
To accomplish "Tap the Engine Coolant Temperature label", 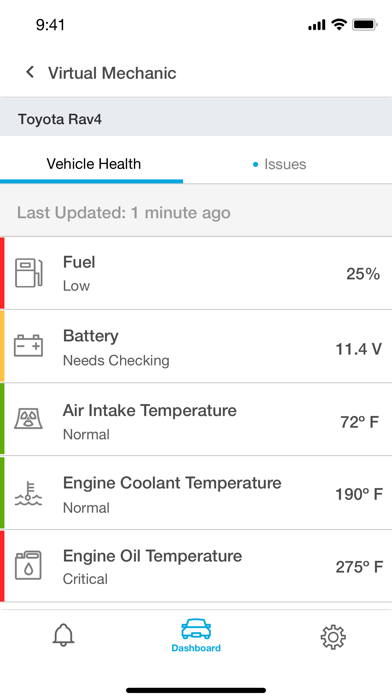I will coord(172,483).
